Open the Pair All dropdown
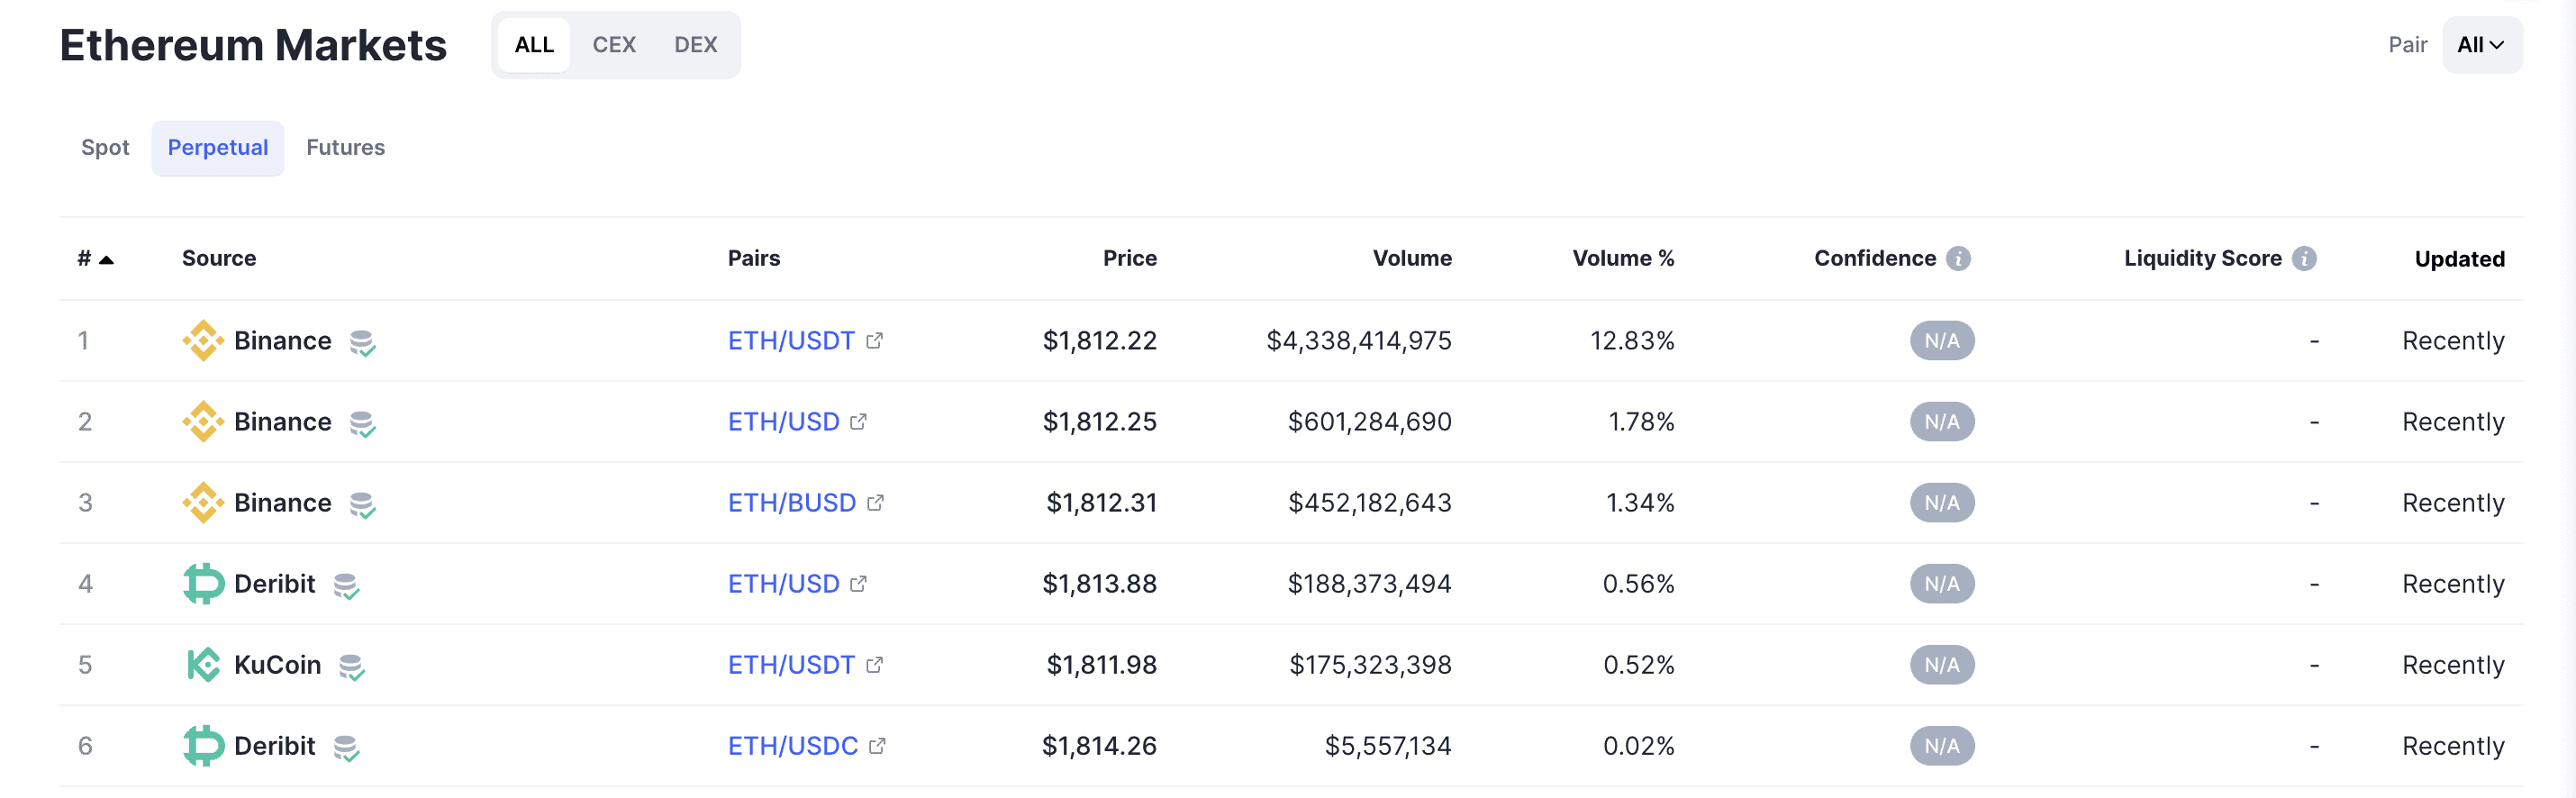This screenshot has width=2576, height=798. pyautogui.click(x=2481, y=45)
